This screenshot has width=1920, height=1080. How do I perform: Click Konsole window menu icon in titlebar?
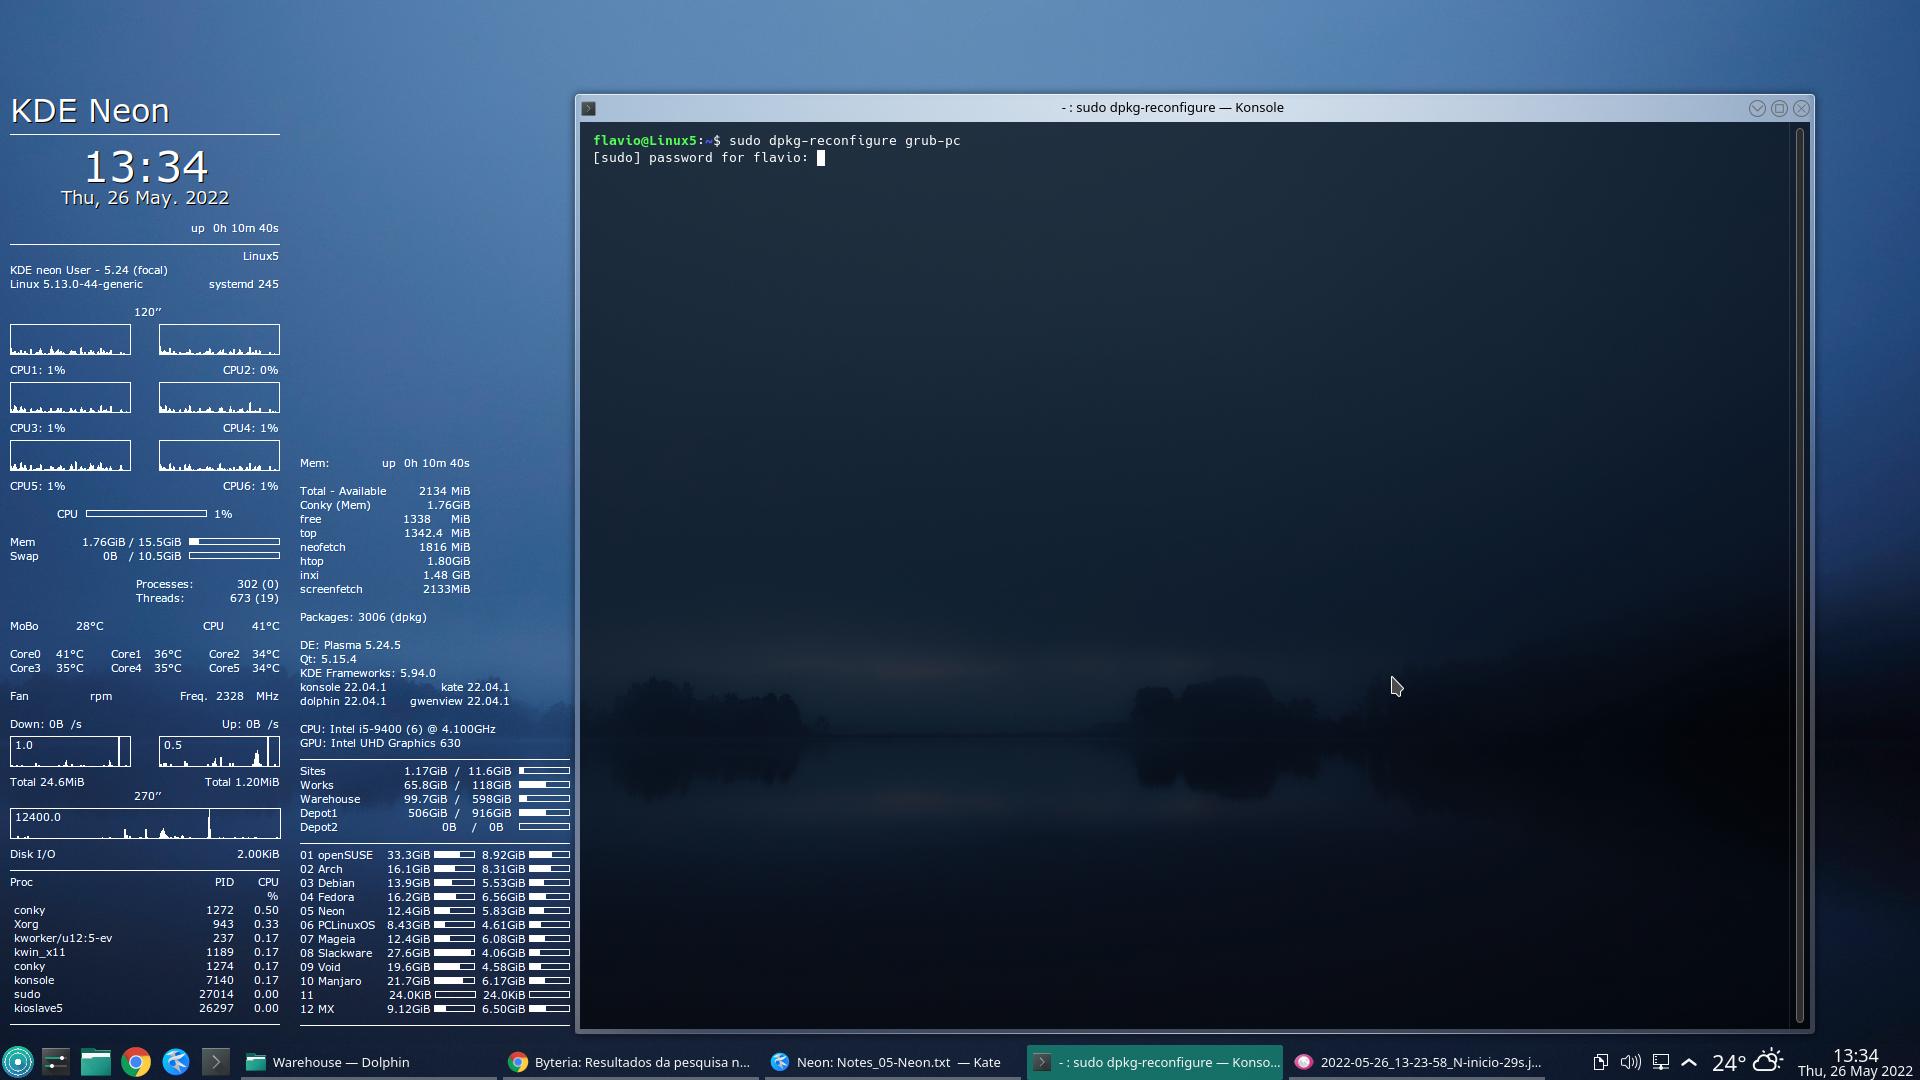589,108
